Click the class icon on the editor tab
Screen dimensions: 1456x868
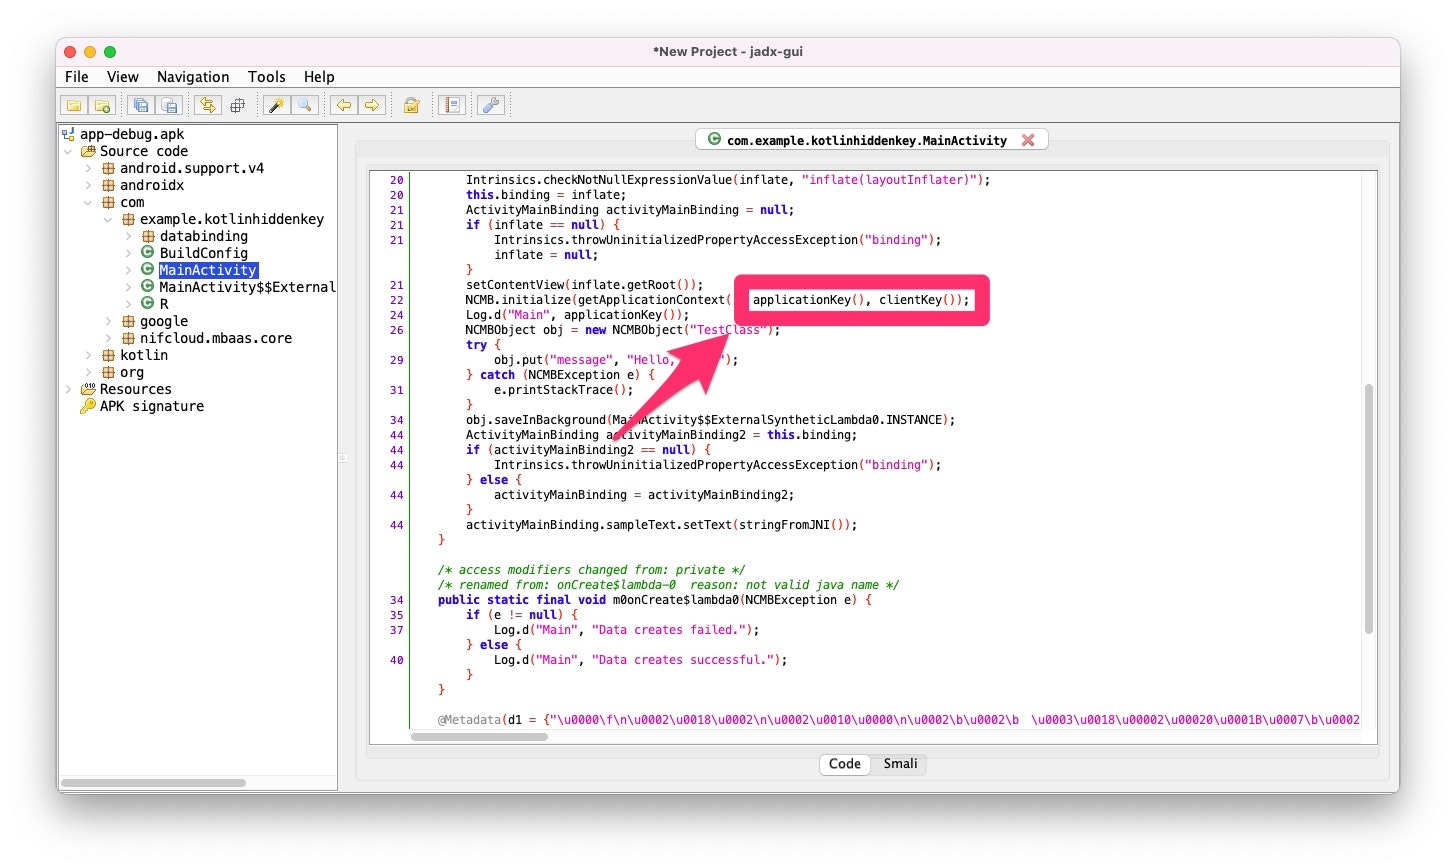click(x=714, y=140)
